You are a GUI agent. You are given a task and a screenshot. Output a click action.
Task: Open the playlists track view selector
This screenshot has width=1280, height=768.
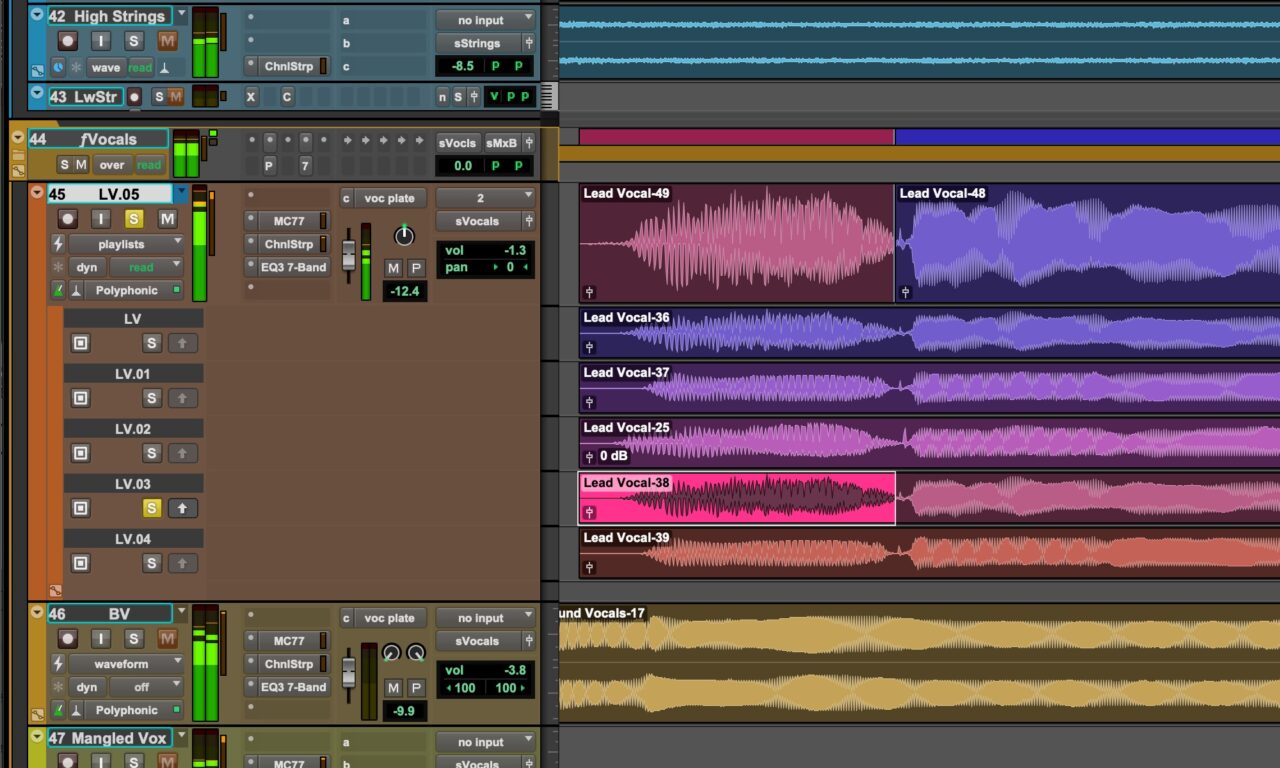pyautogui.click(x=126, y=243)
